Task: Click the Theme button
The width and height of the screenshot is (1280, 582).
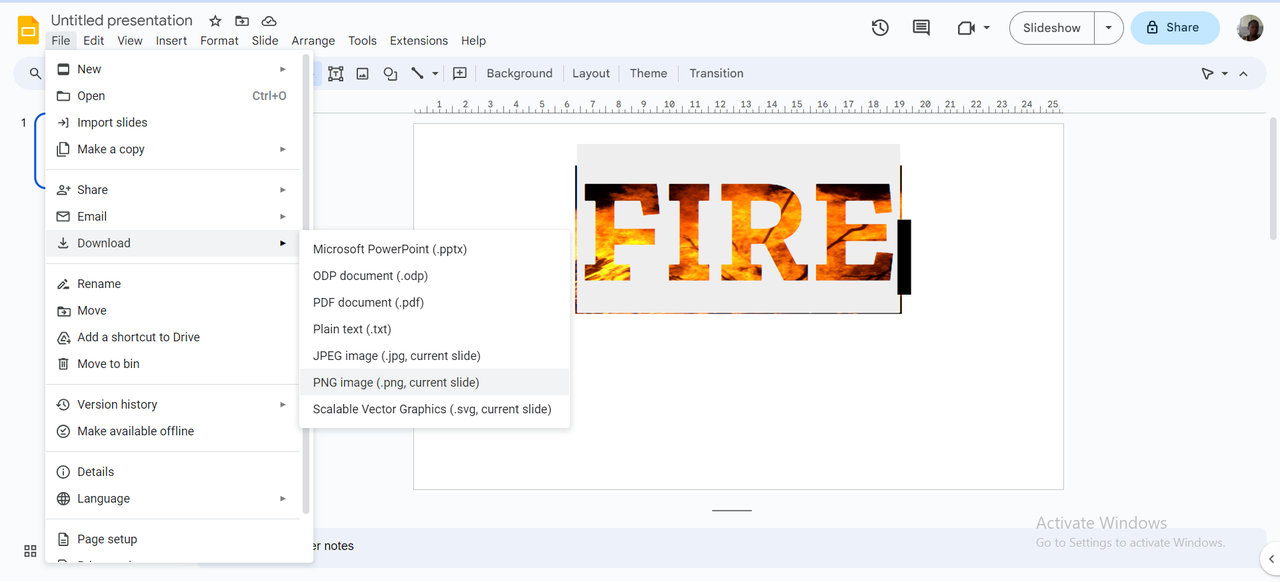Action: (x=648, y=74)
